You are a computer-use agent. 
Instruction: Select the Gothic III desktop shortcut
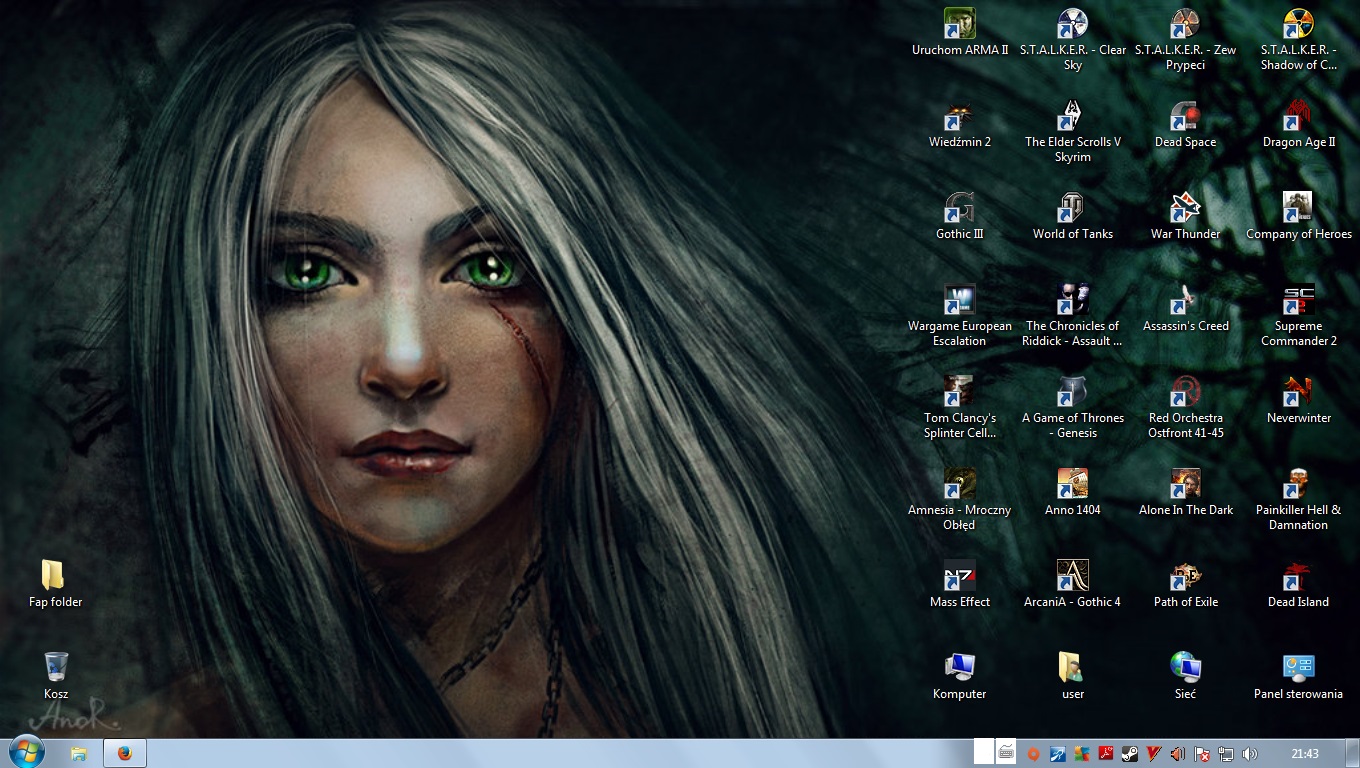point(959,217)
